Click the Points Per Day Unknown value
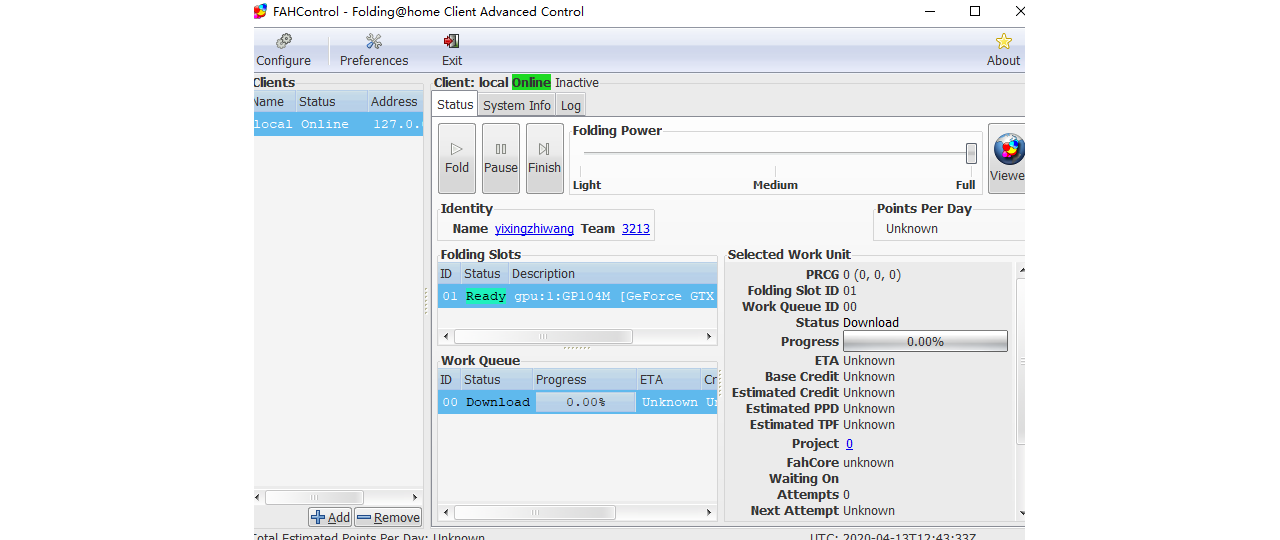Image resolution: width=1280 pixels, height=540 pixels. 912,229
